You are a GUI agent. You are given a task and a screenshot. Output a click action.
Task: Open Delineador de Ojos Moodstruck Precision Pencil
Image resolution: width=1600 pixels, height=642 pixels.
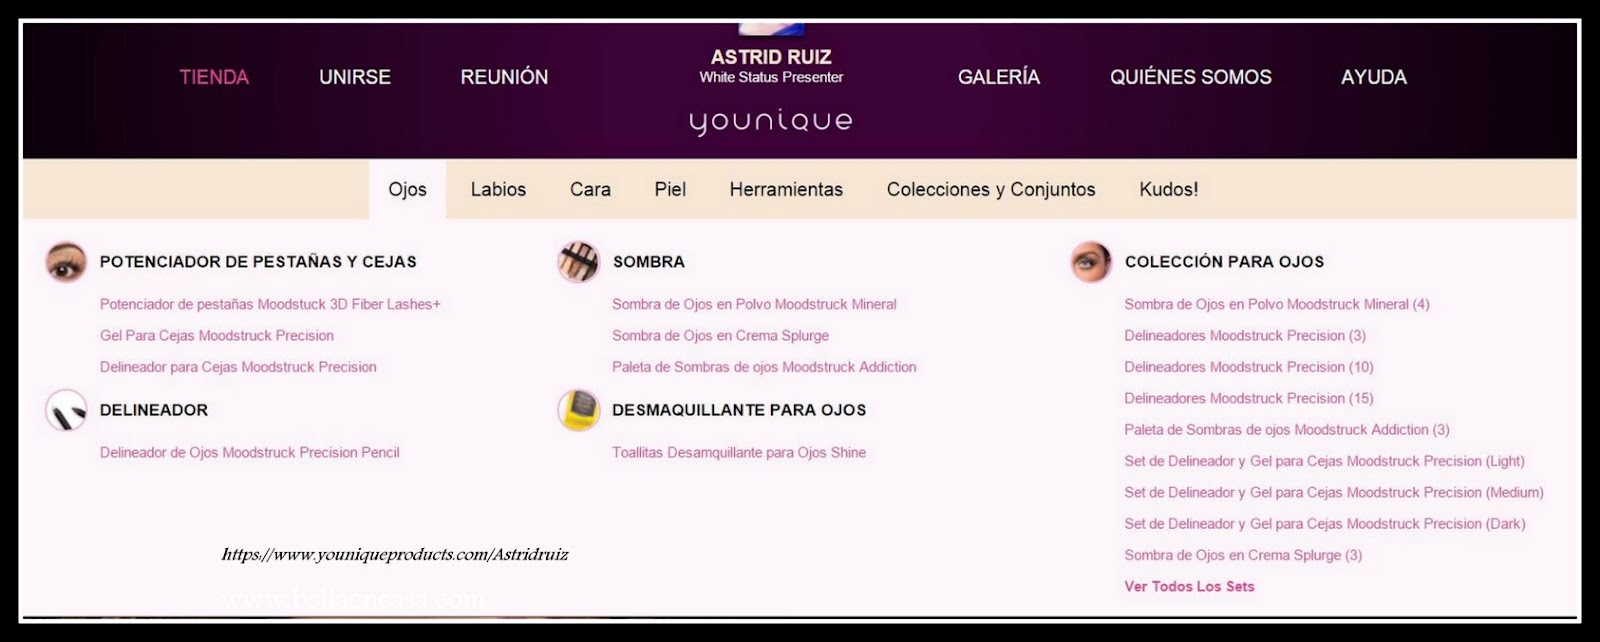250,452
